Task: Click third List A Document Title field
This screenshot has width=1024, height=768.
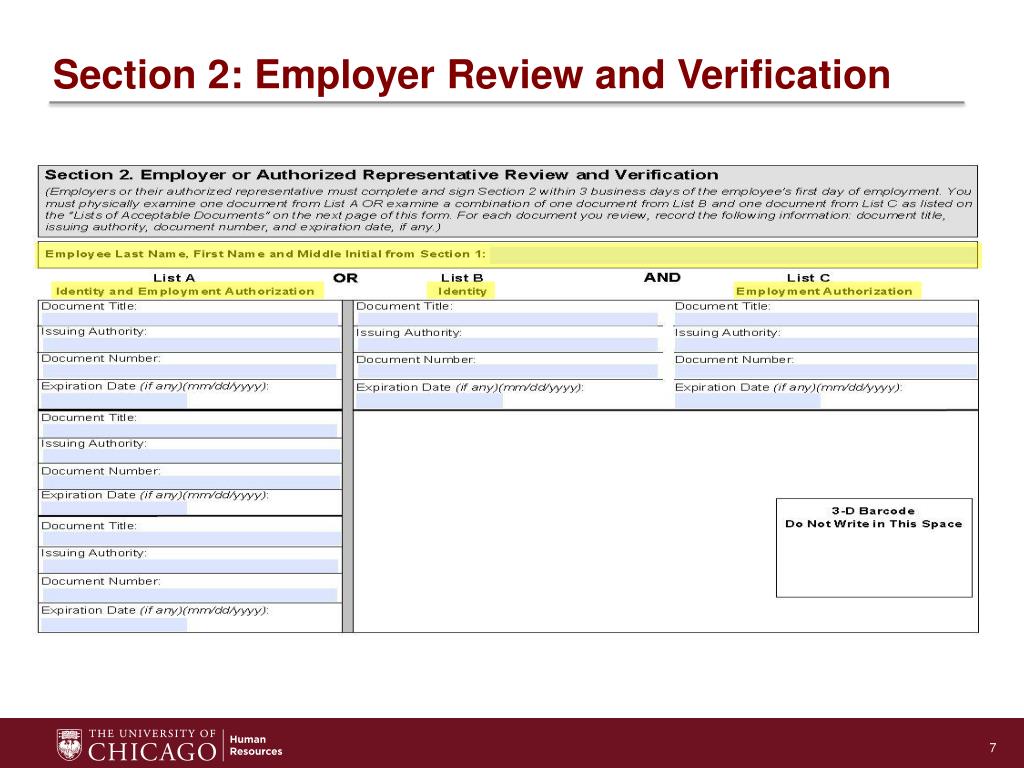Action: [191, 539]
